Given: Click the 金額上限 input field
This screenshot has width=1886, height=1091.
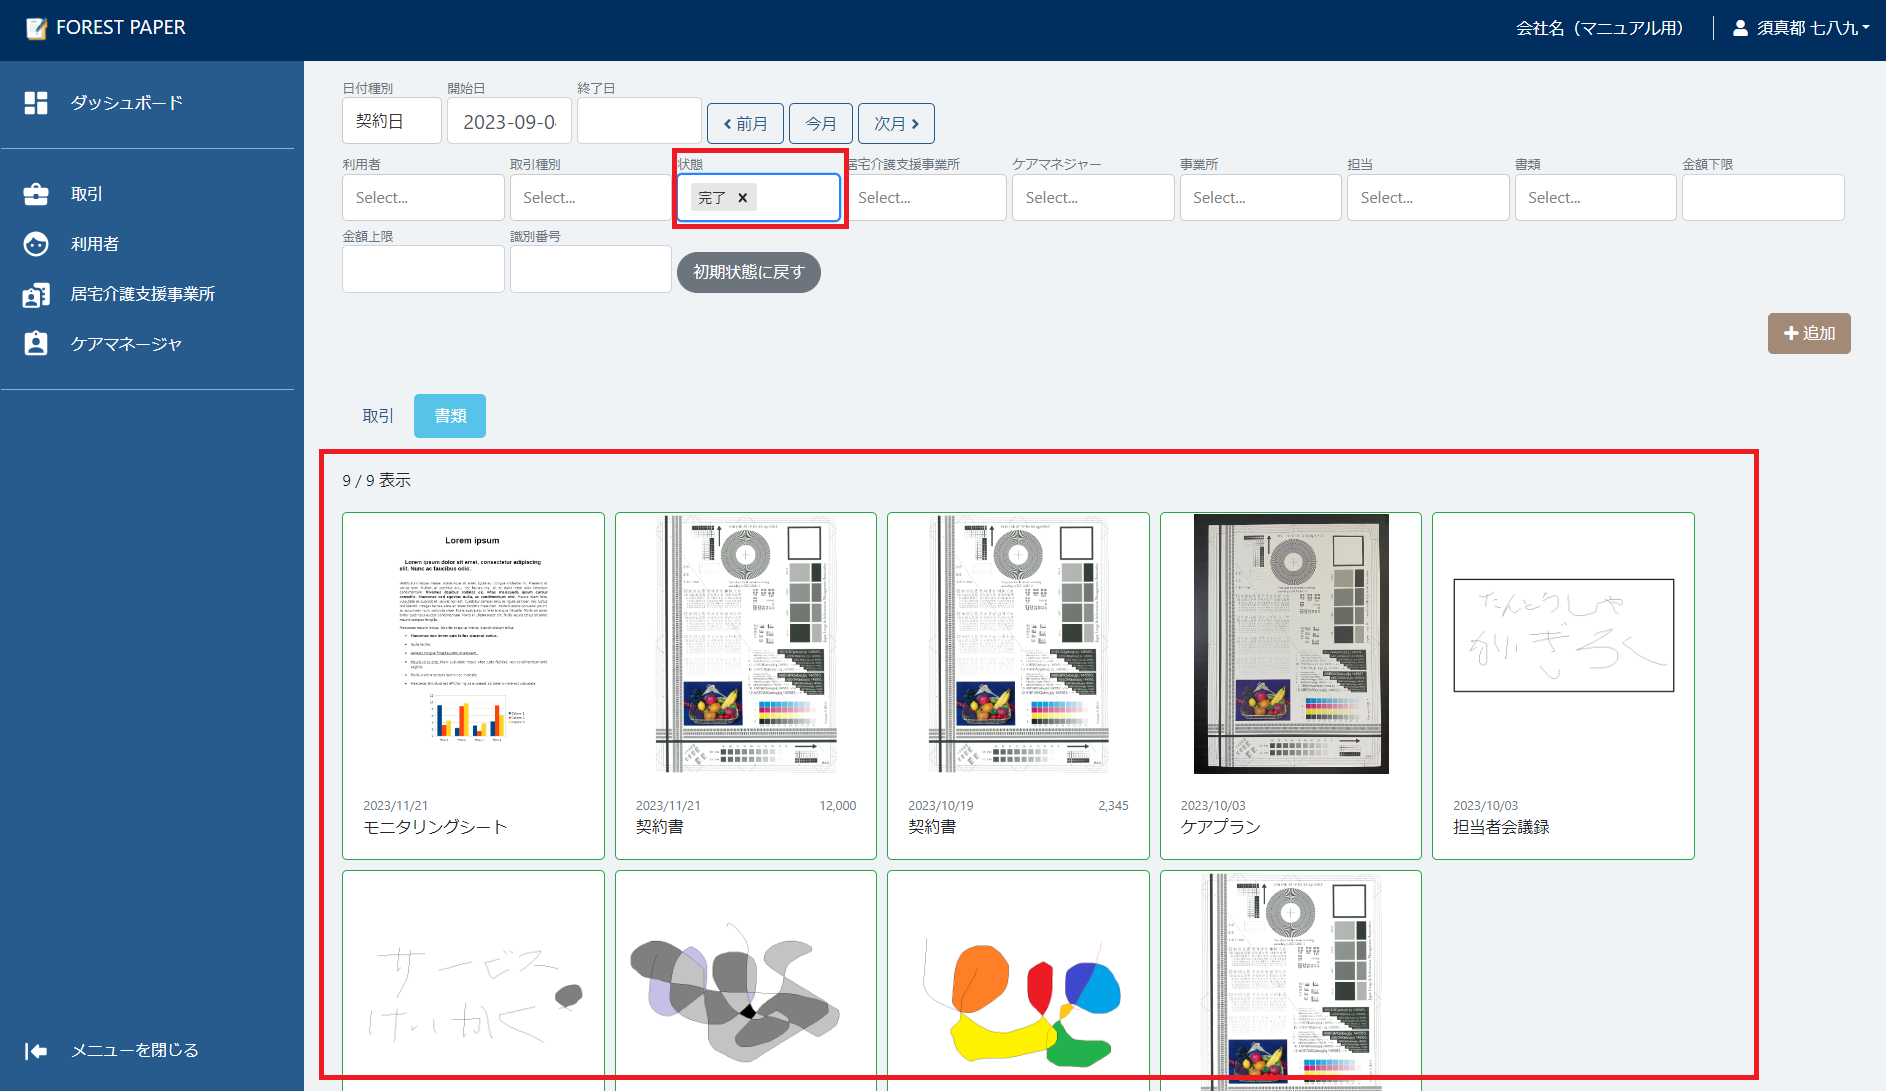Looking at the screenshot, I should [423, 269].
